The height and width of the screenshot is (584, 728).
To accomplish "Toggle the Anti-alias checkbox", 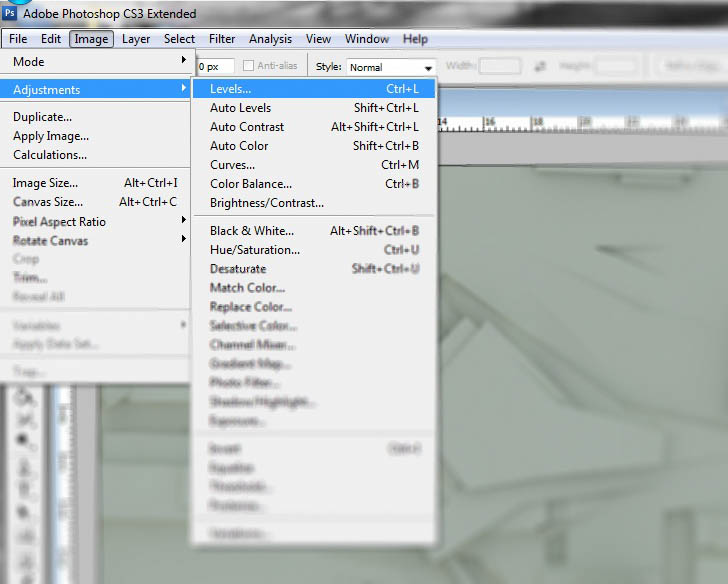I will point(248,66).
